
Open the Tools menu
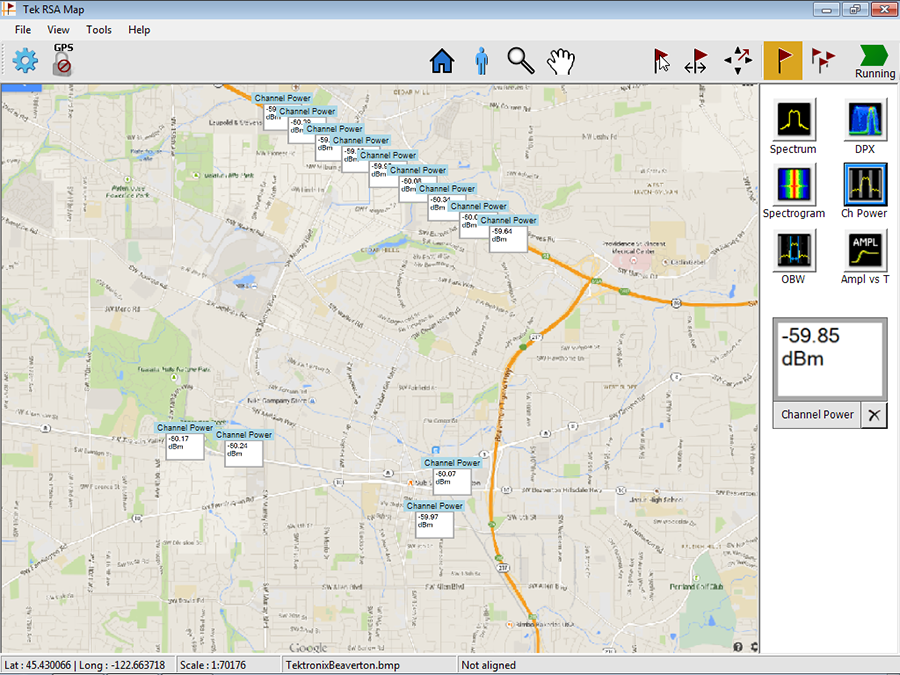(98, 30)
